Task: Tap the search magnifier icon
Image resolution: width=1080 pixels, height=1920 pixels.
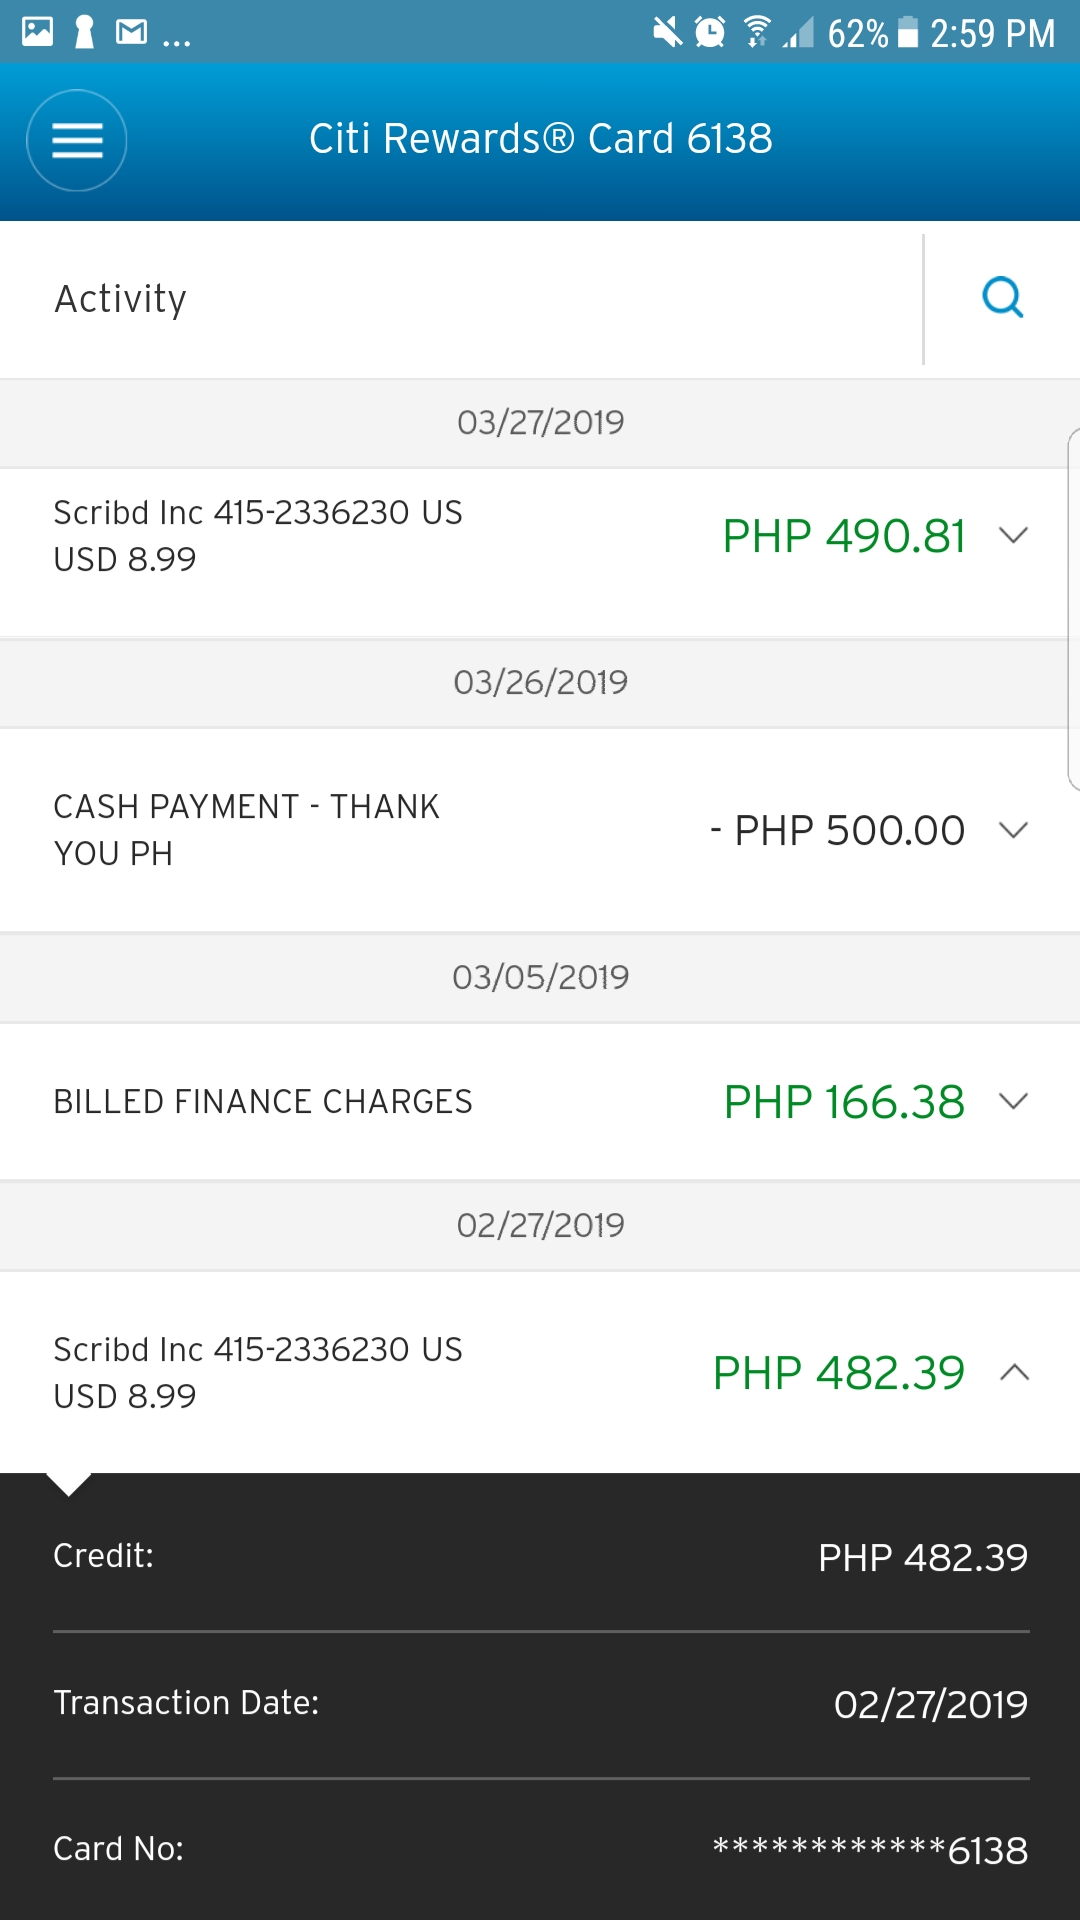Action: pos(1002,298)
